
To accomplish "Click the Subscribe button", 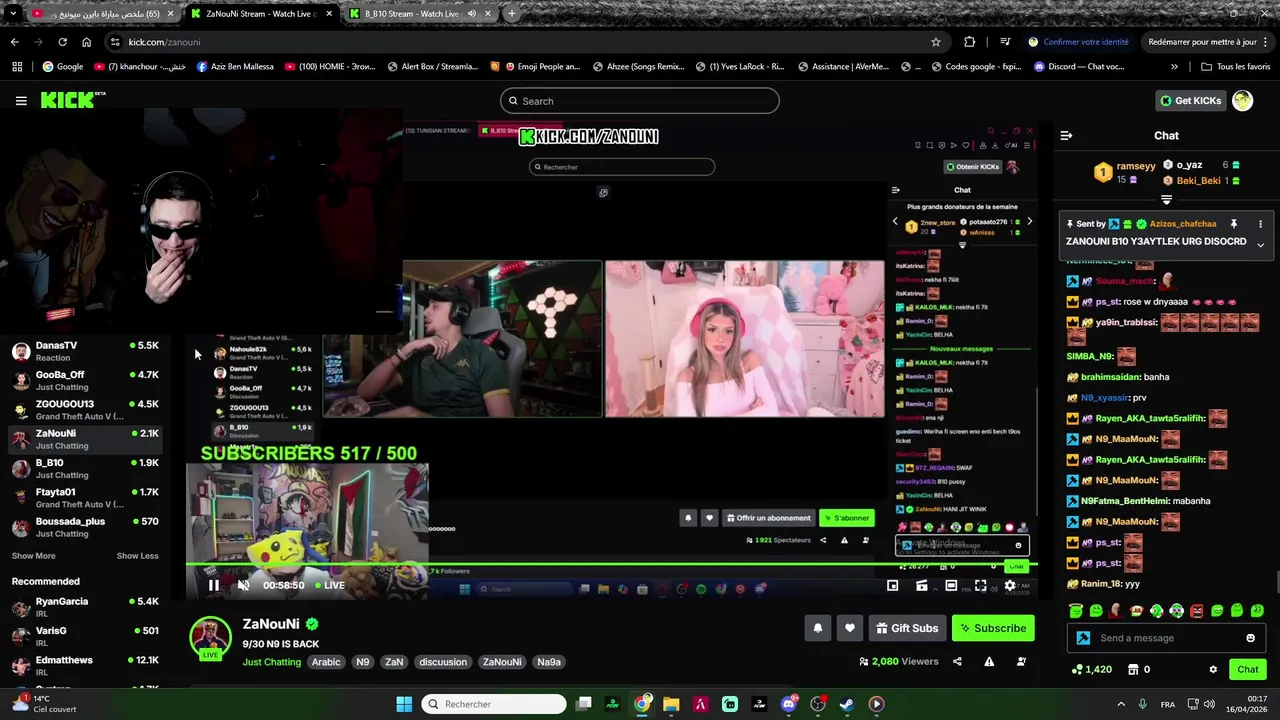I will click(x=993, y=628).
